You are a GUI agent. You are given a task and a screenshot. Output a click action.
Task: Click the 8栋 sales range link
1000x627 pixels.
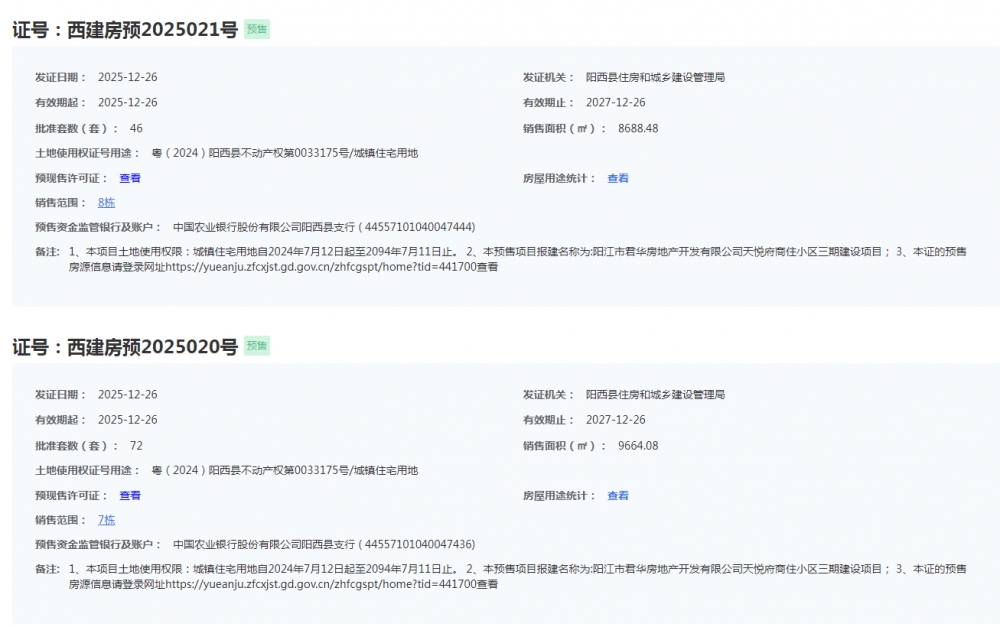(x=106, y=203)
